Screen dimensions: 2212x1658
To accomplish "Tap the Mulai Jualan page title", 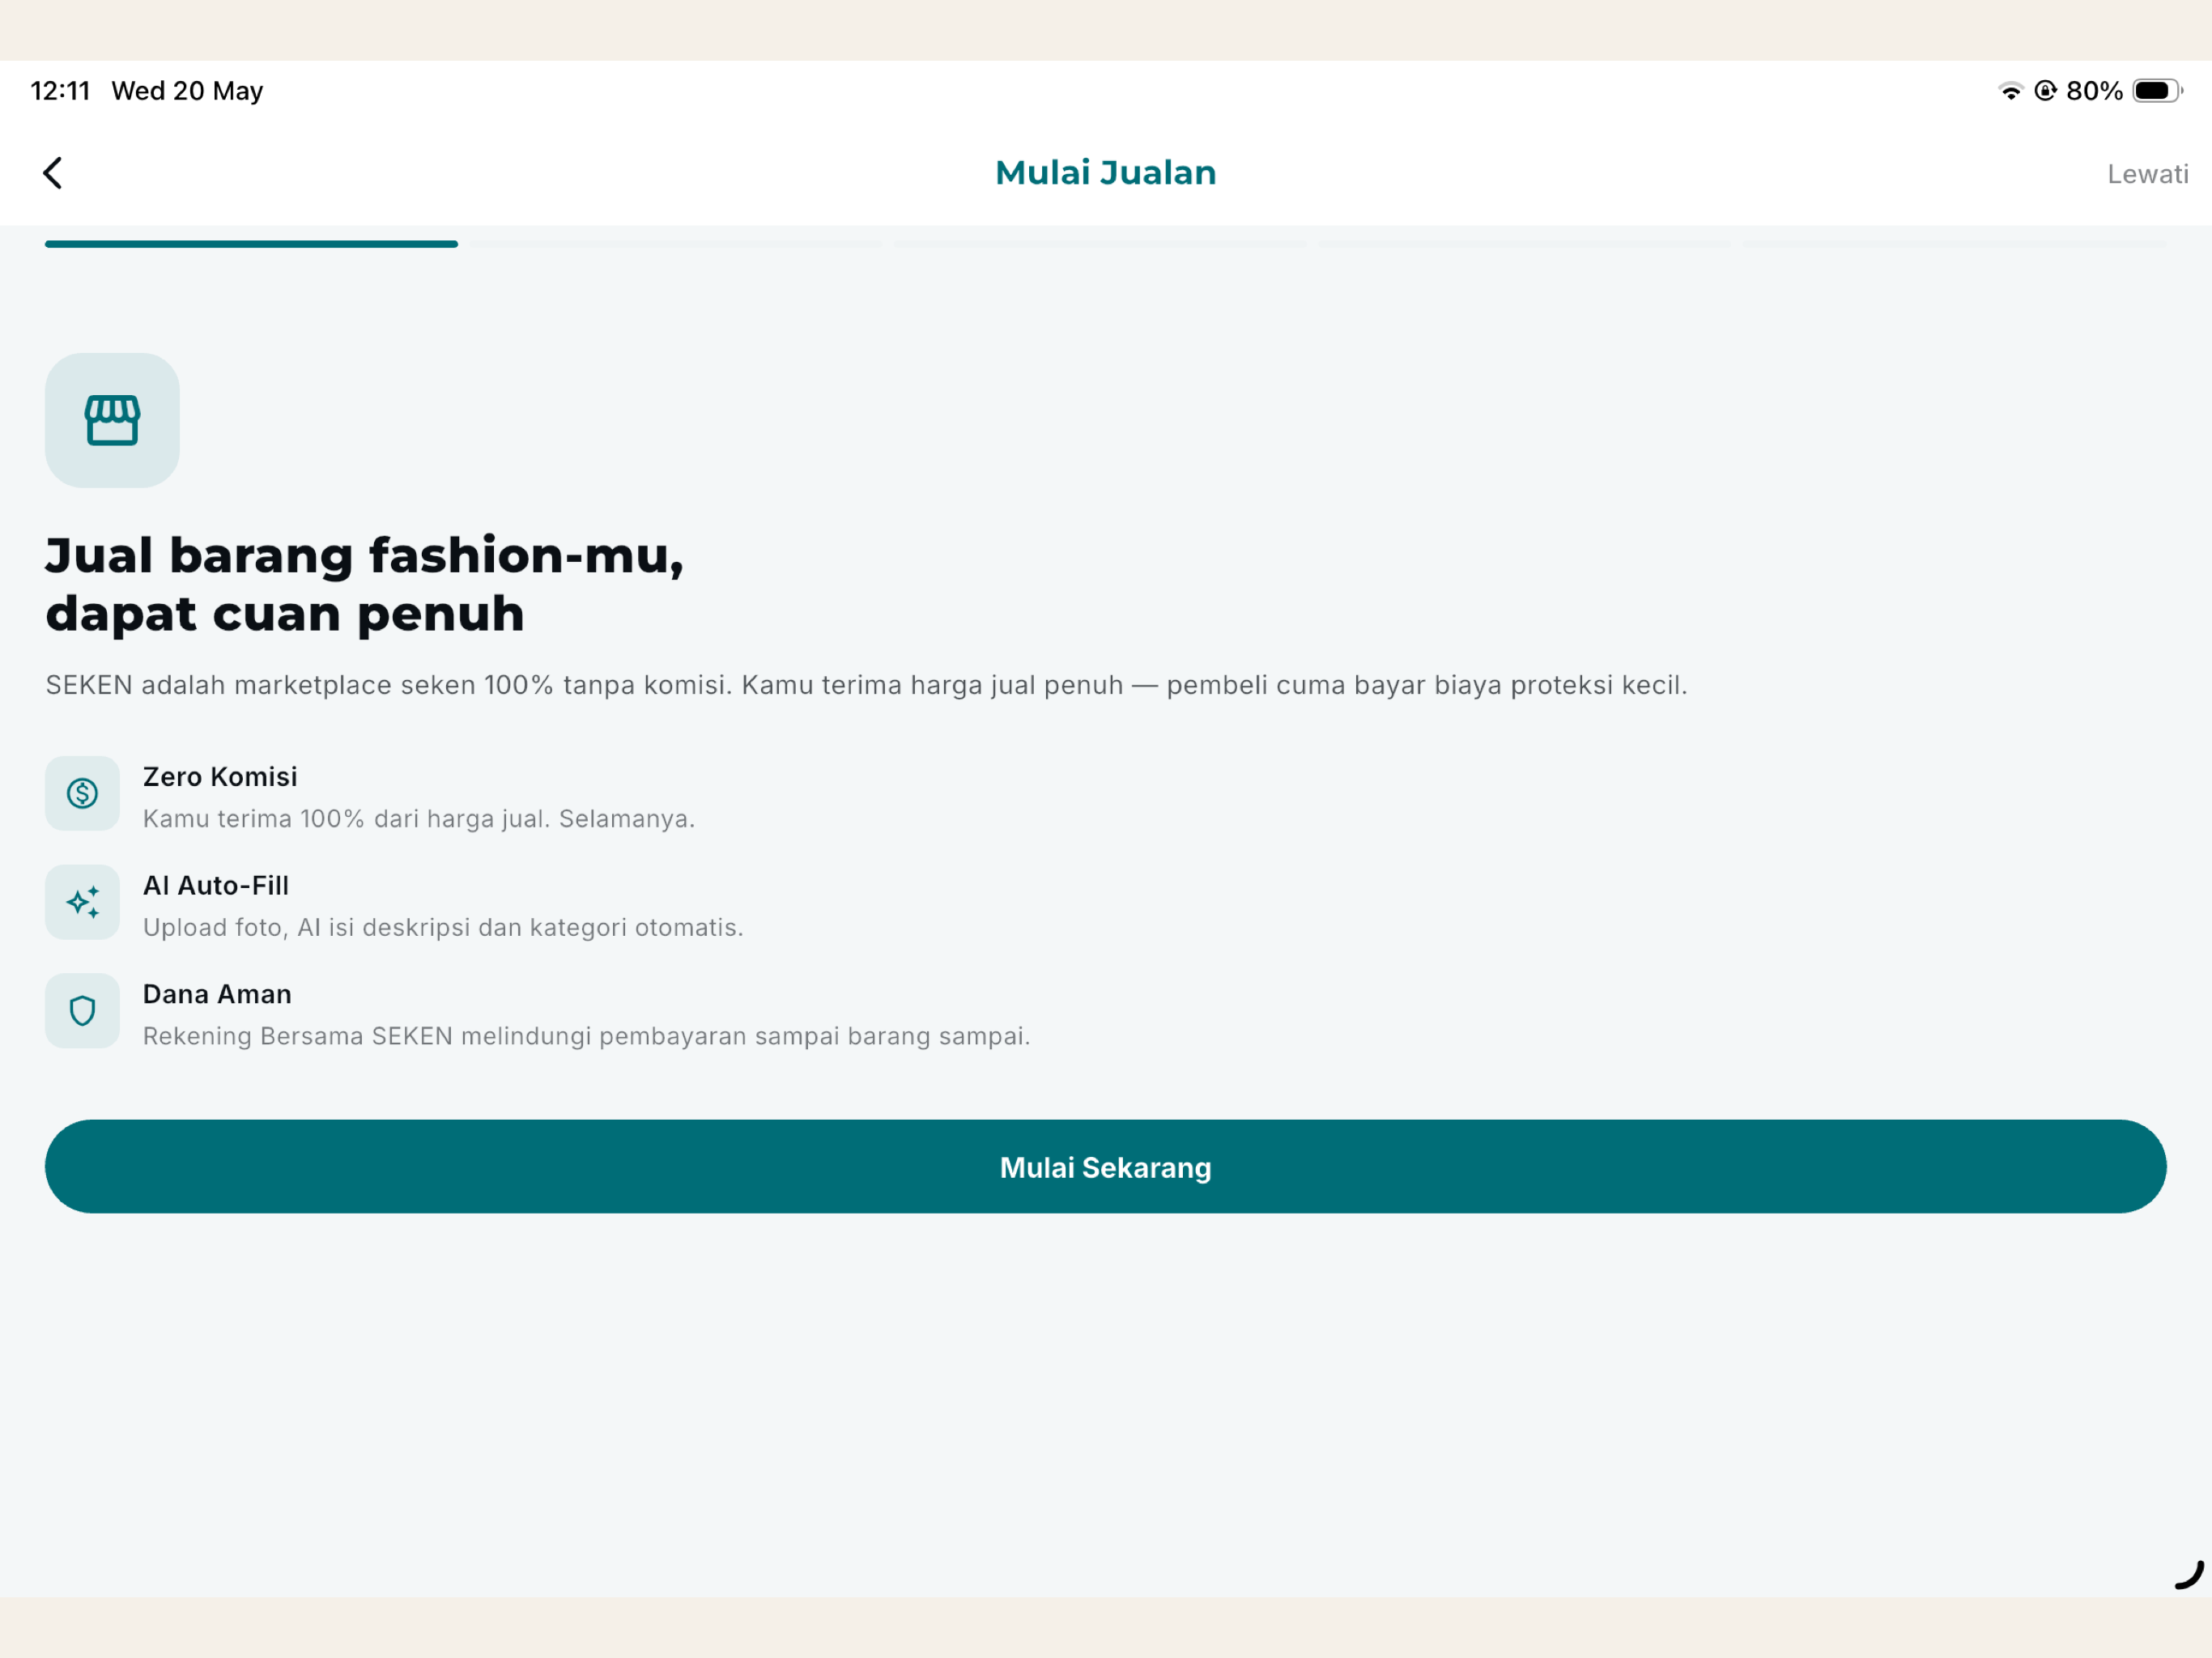I will 1106,173.
